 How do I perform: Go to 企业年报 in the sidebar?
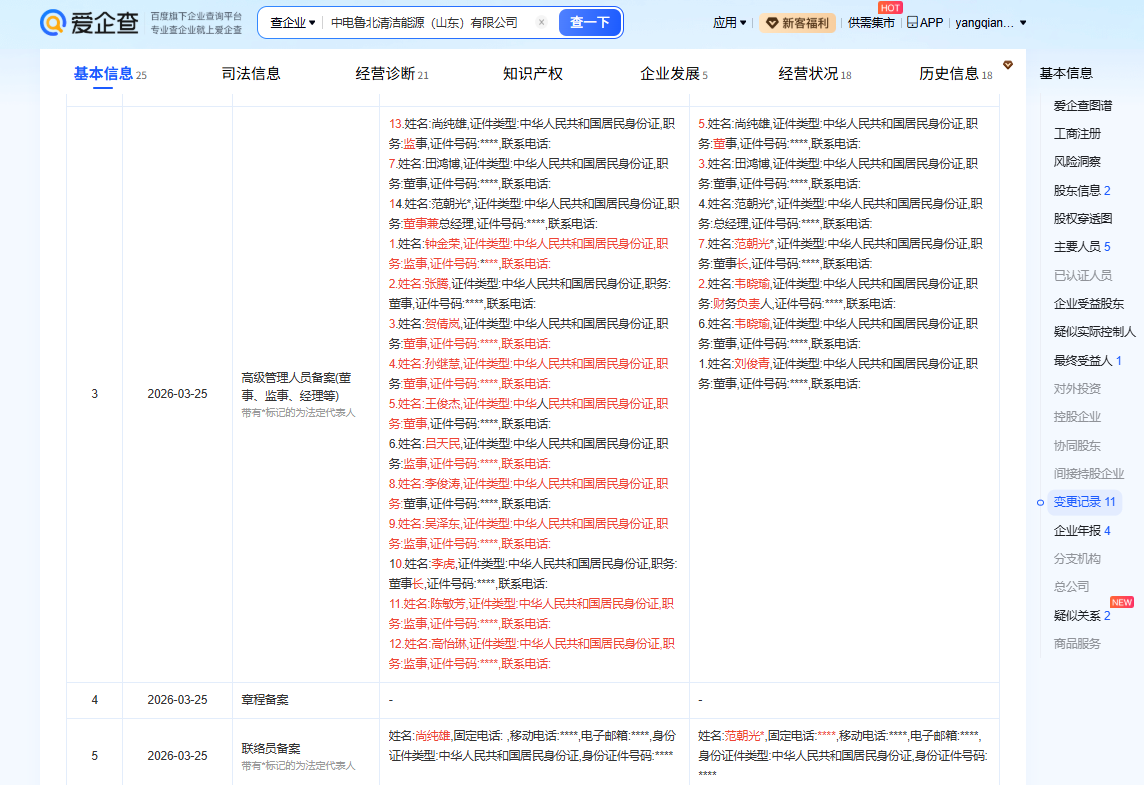pos(1081,530)
